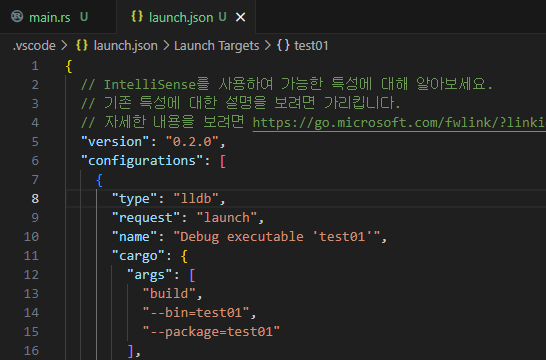Click line number 8 in the gutter
Screen dimensions: 546x360
point(35,198)
